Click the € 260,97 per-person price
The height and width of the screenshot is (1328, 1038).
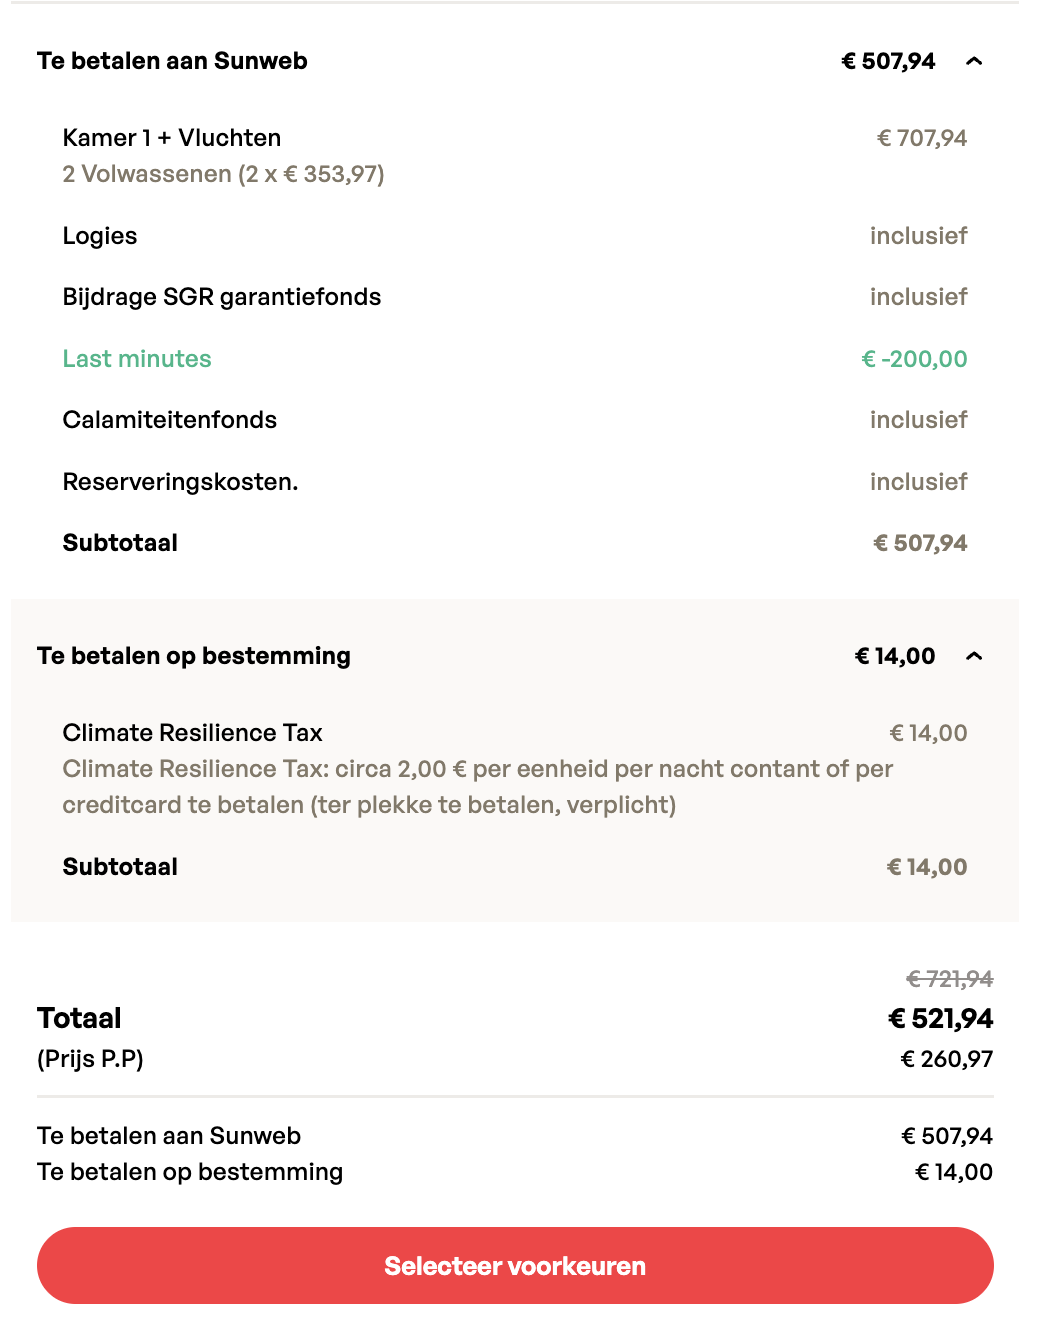point(946,1059)
